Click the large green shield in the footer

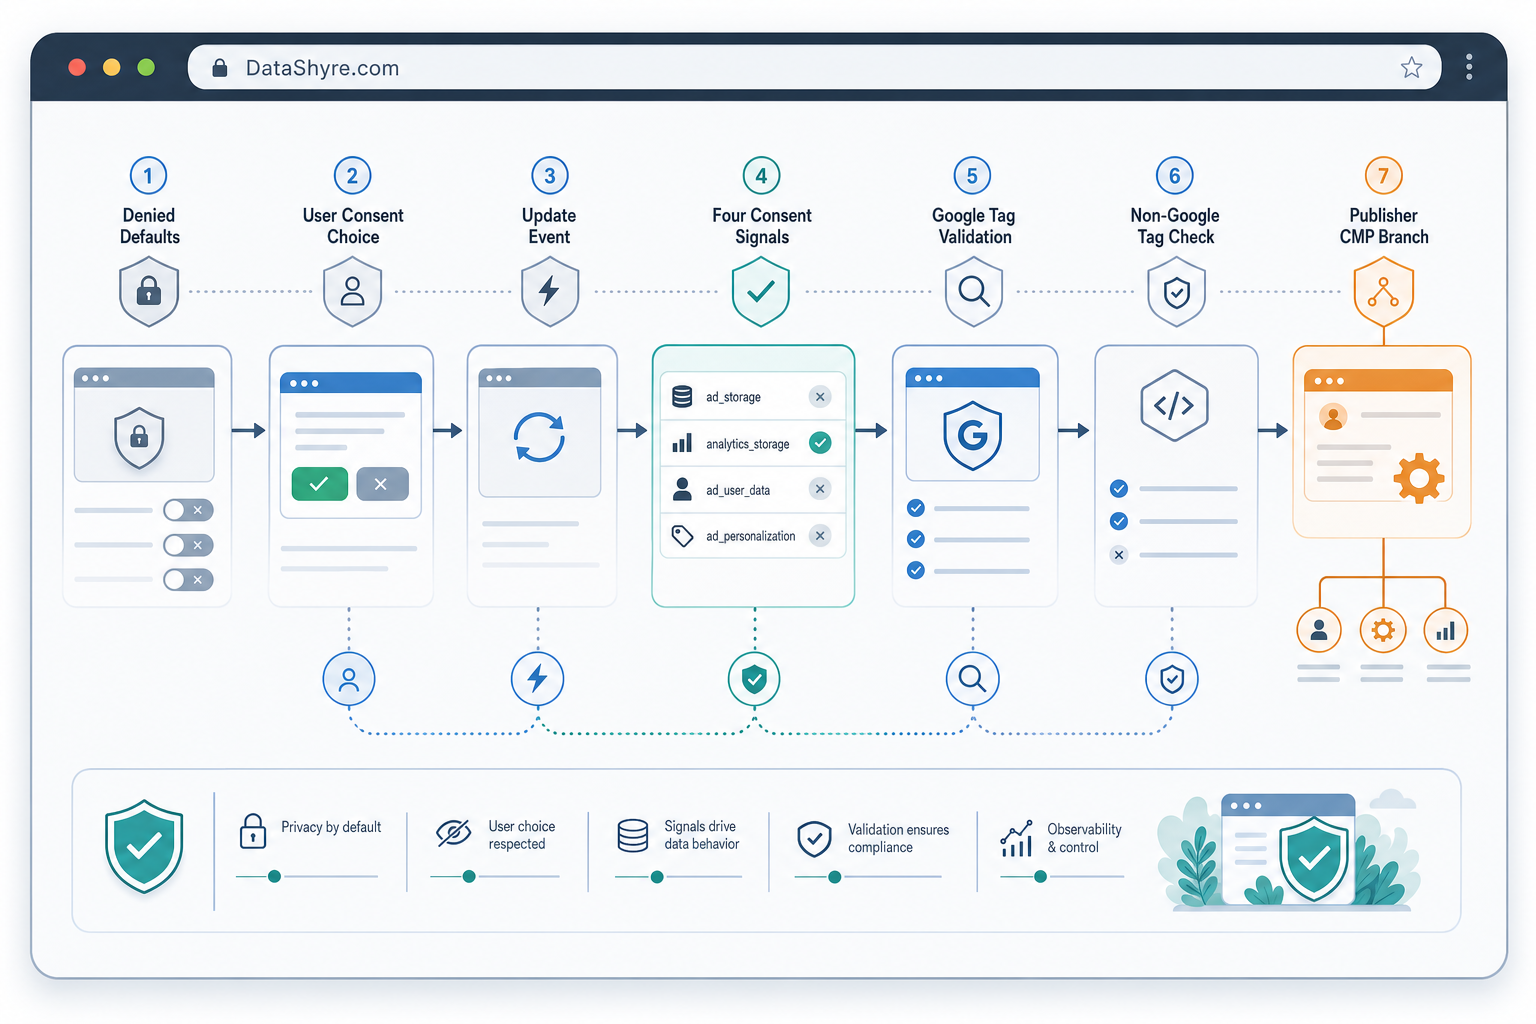click(145, 846)
